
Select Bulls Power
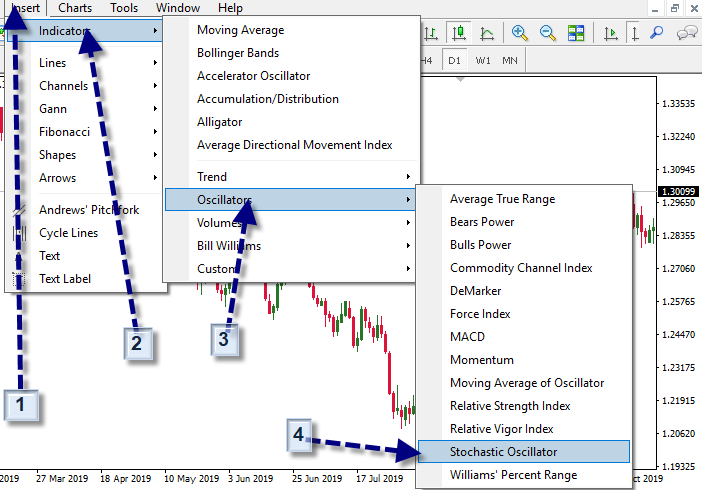click(523, 245)
